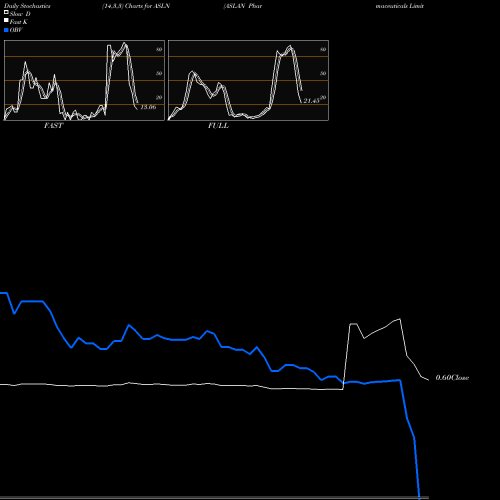Click the 'FAST' label under the left chart

coord(53,126)
